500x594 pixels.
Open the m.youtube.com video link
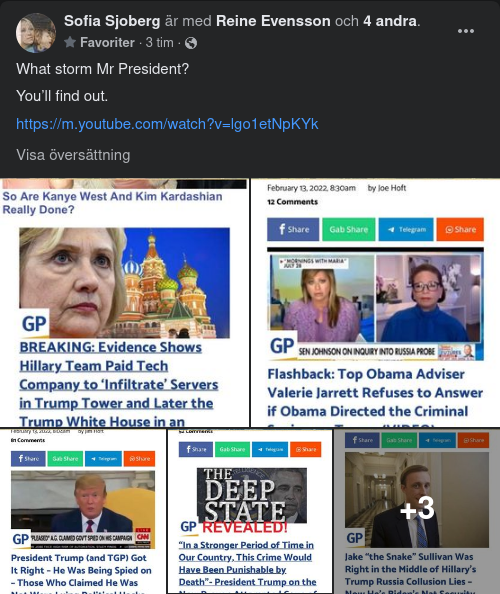click(167, 124)
